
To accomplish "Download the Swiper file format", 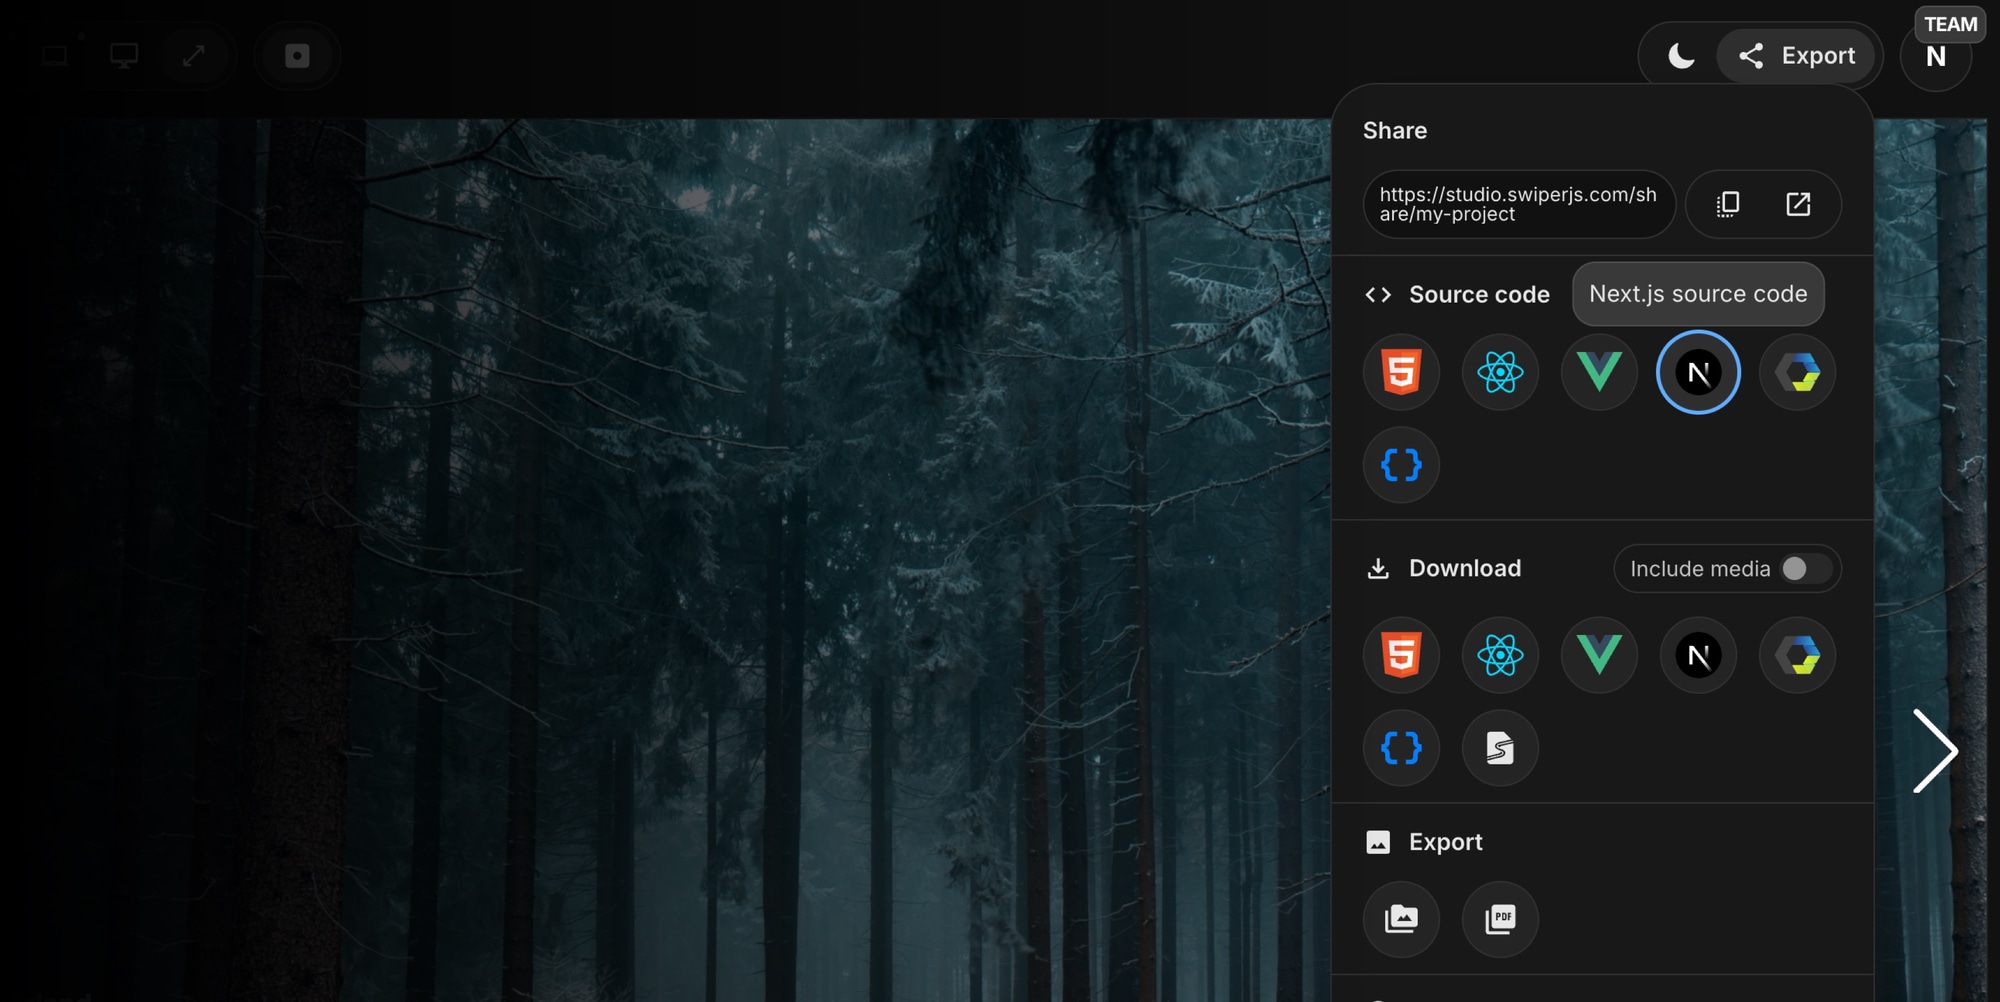I will coord(1500,748).
